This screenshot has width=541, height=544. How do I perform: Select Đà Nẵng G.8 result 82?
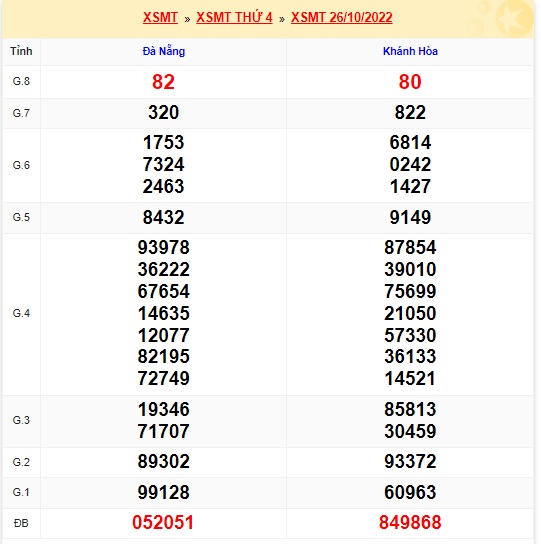click(163, 82)
